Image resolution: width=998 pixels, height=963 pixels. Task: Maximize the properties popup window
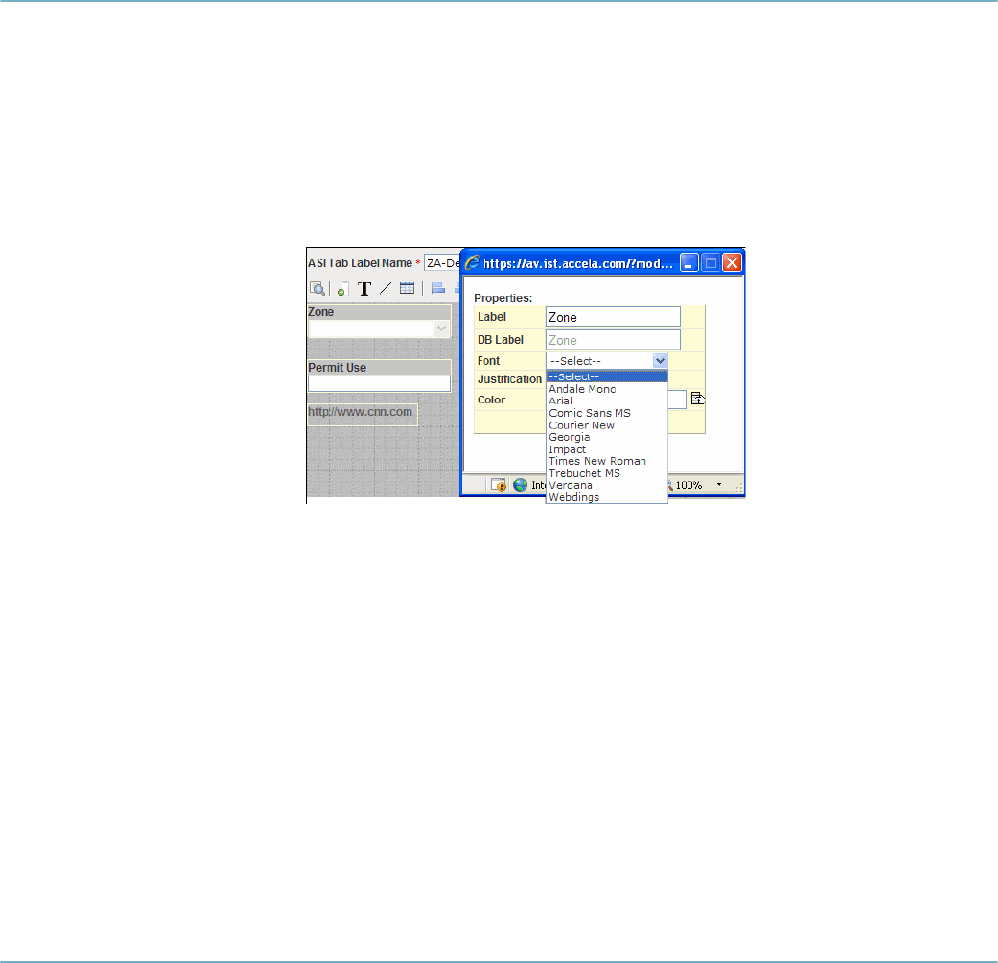click(711, 263)
